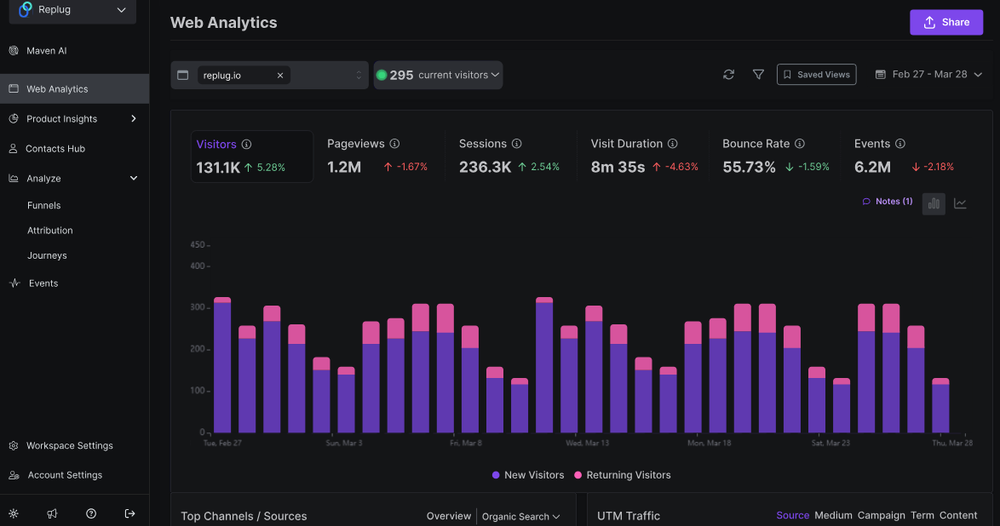Image resolution: width=1000 pixels, height=526 pixels.
Task: Click the logout arrow icon
Action: (129, 513)
